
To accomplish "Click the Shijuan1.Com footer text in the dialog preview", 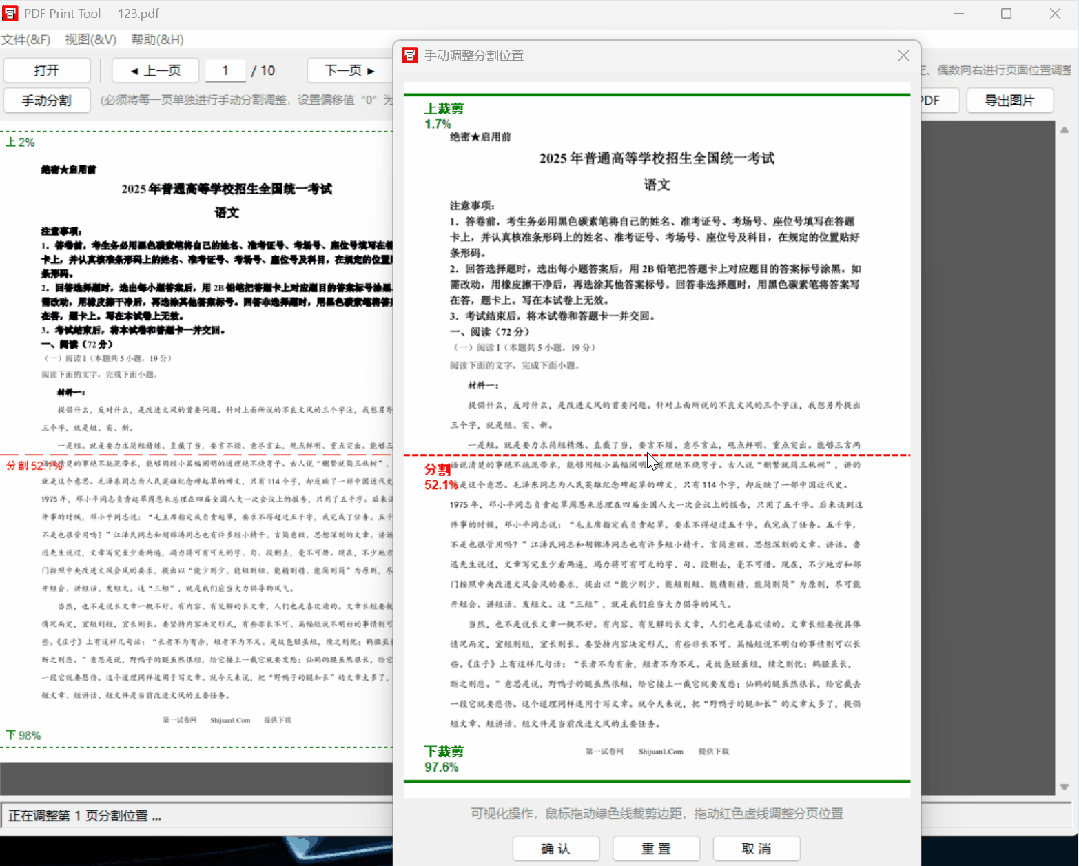I will point(661,751).
